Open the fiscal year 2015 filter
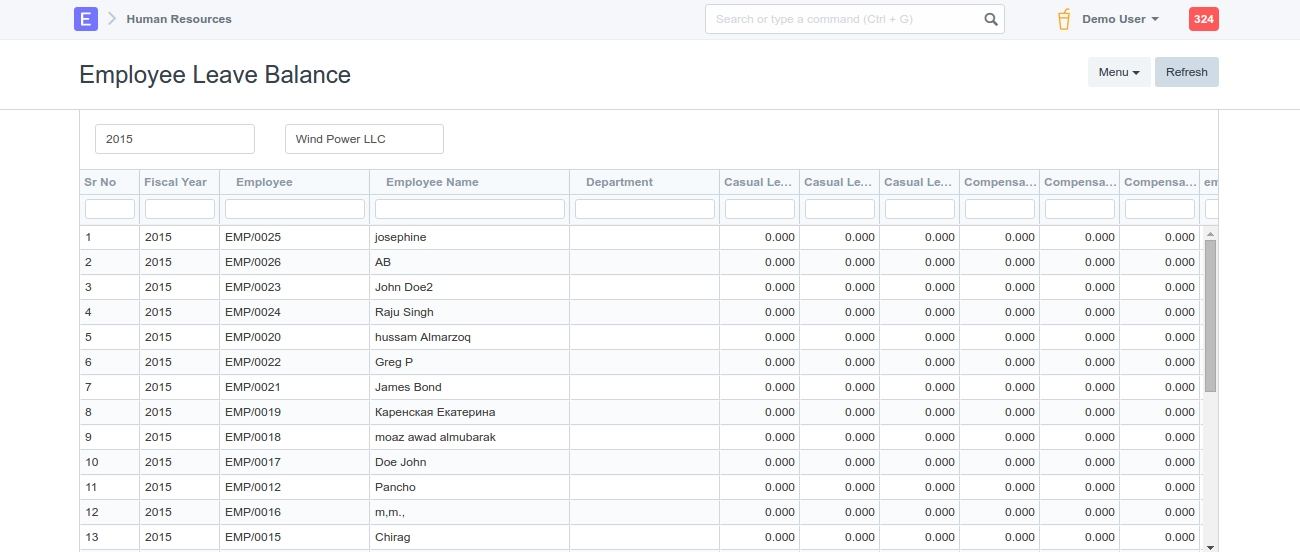Image resolution: width=1300 pixels, height=552 pixels. (175, 139)
